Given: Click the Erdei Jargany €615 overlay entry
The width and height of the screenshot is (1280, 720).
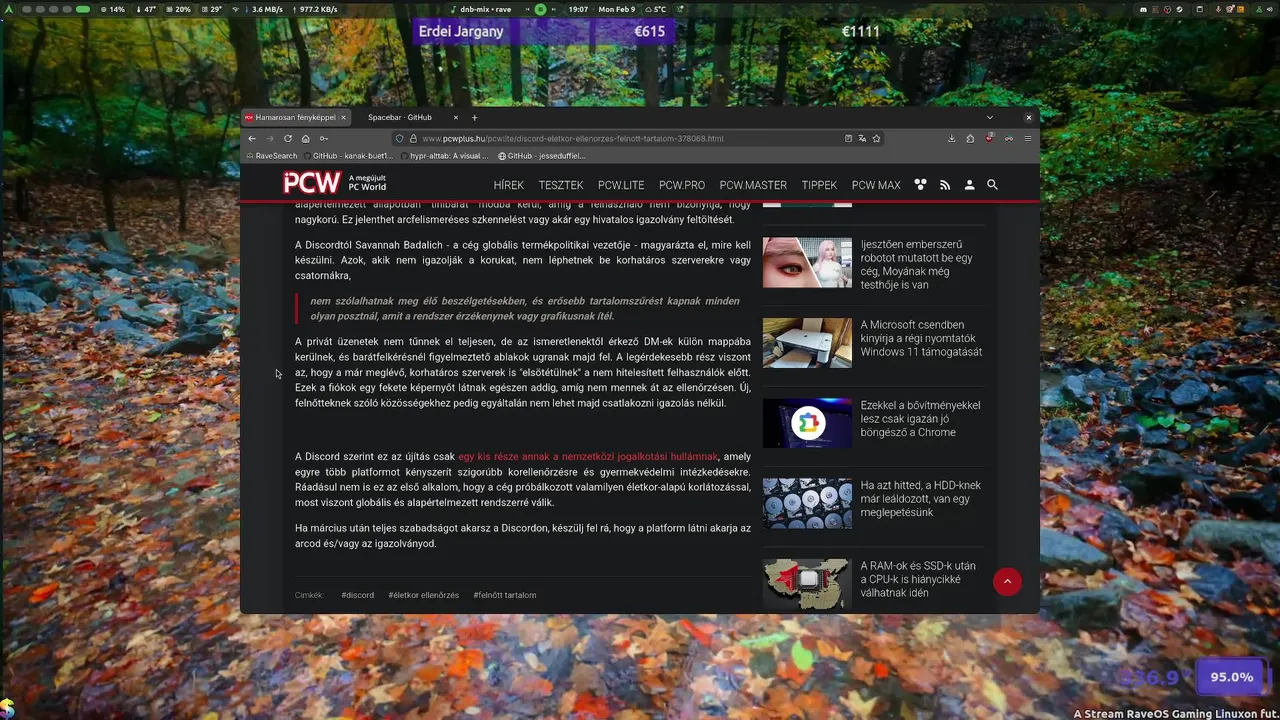Looking at the screenshot, I should pos(543,32).
